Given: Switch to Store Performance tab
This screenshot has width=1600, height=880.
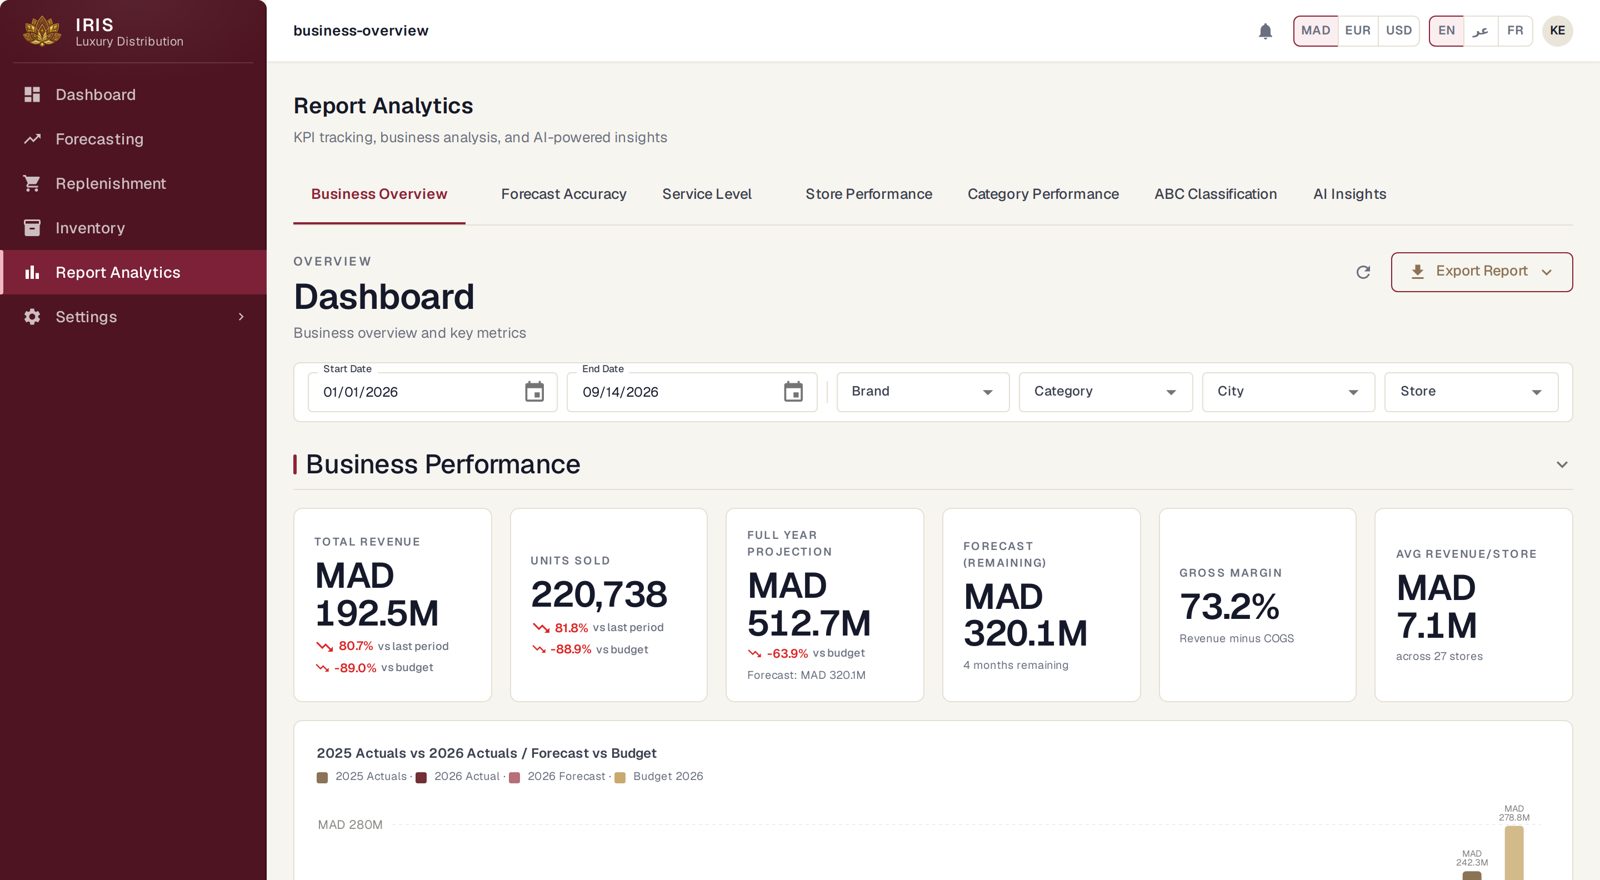Looking at the screenshot, I should (x=869, y=194).
